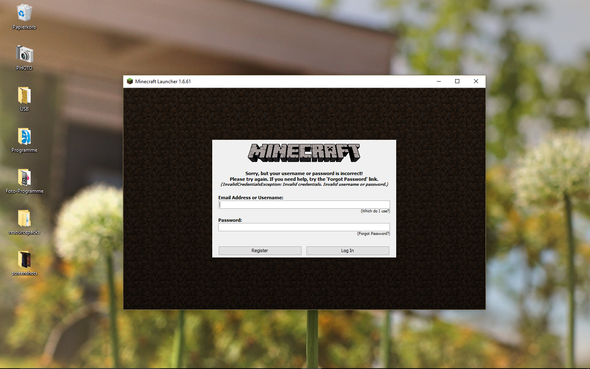Select the Programme folder icon
The image size is (590, 369).
pyautogui.click(x=24, y=140)
